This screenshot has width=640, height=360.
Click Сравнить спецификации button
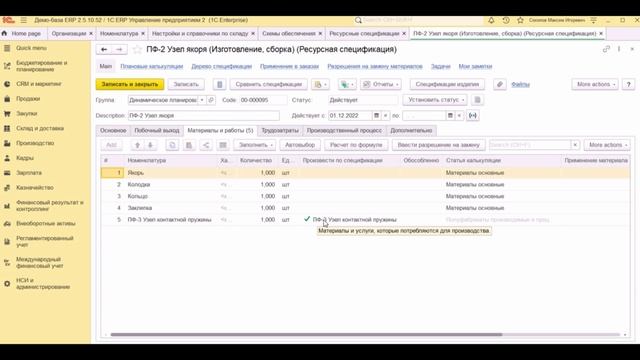click(269, 84)
